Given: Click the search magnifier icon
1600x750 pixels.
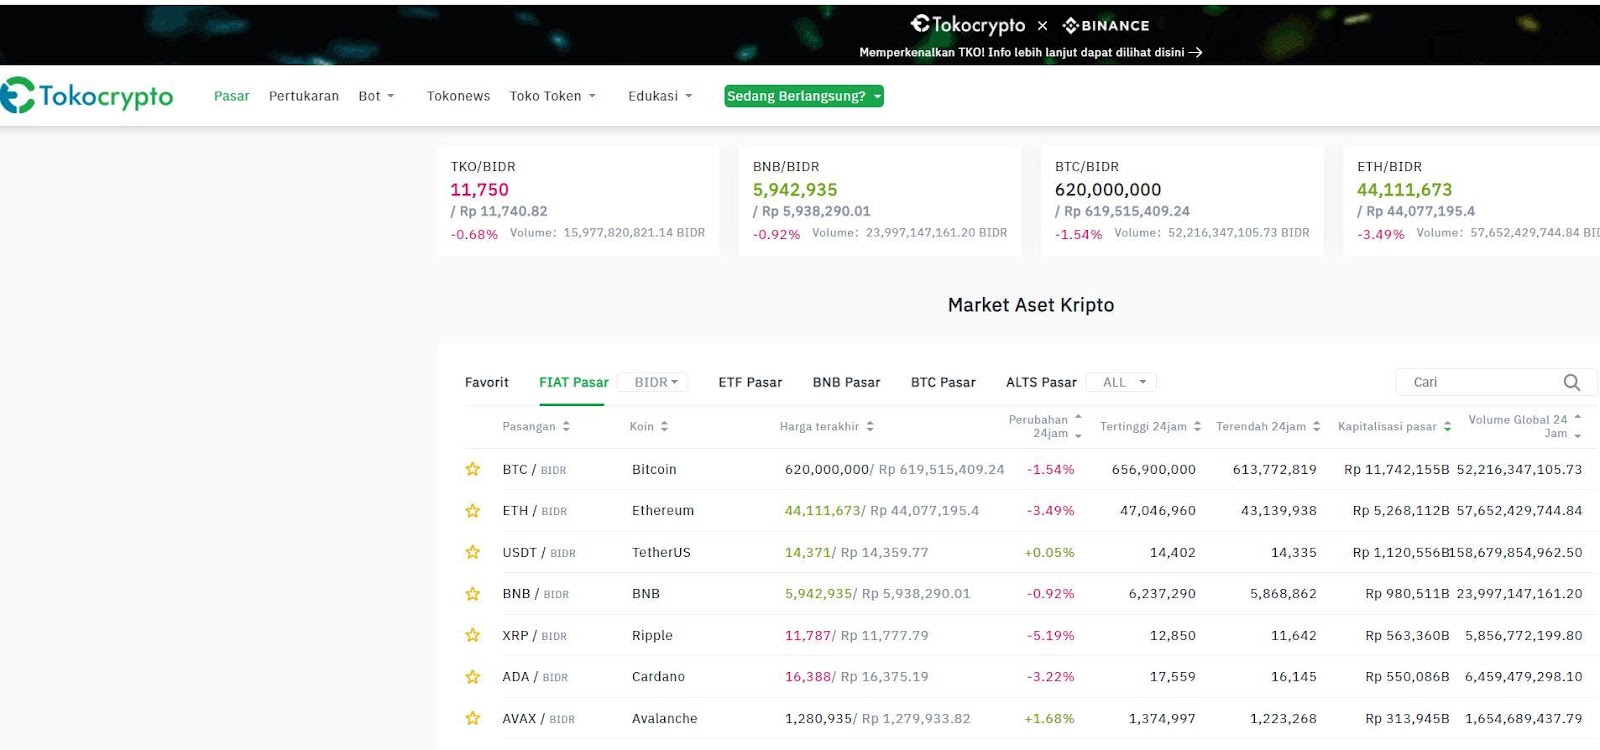Looking at the screenshot, I should click(1572, 382).
